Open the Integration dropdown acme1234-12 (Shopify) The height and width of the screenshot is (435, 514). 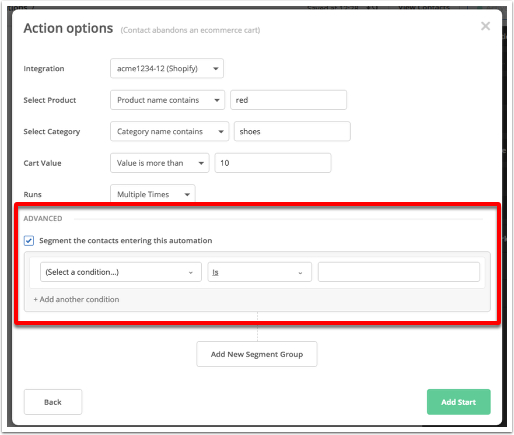point(167,68)
